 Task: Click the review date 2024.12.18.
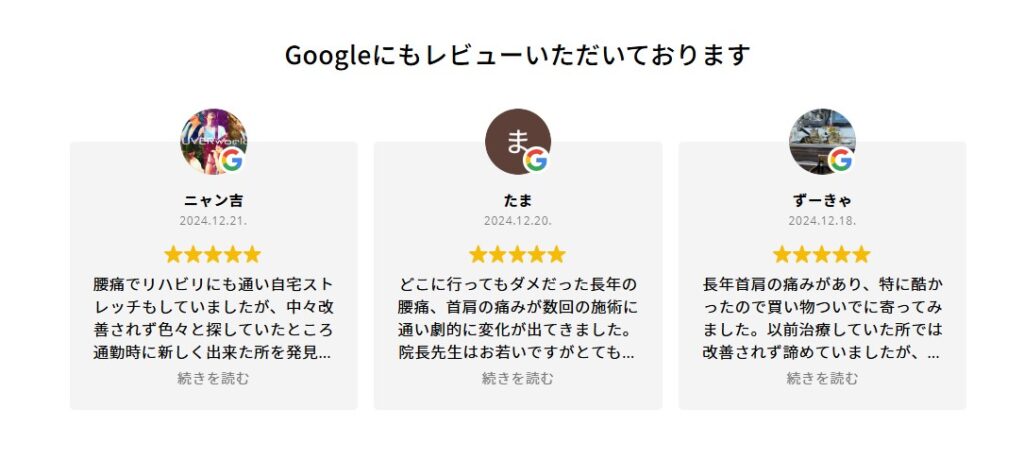coord(822,220)
